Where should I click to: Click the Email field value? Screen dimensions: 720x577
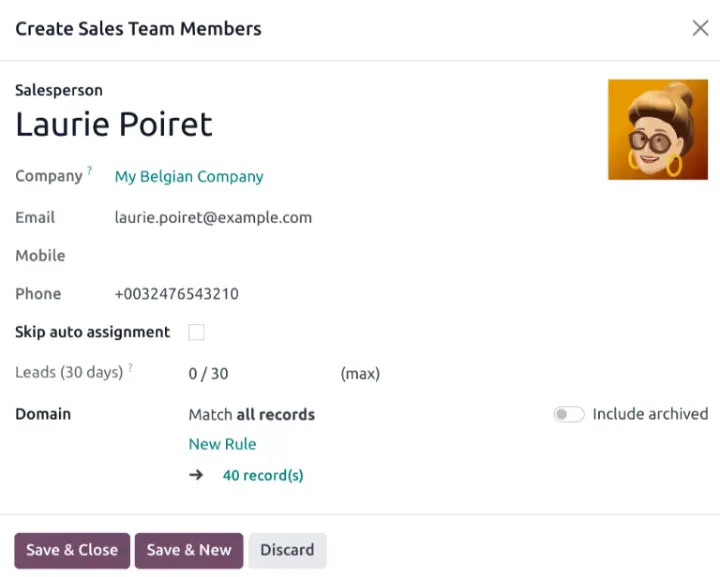[213, 217]
